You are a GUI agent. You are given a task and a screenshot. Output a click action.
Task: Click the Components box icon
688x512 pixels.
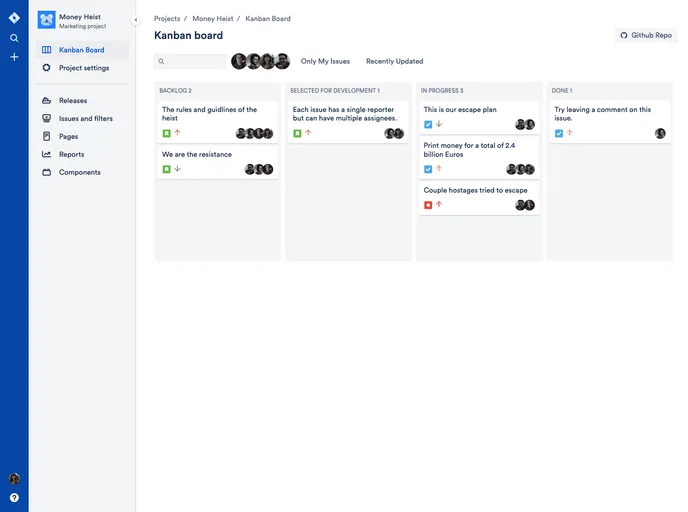coord(47,172)
